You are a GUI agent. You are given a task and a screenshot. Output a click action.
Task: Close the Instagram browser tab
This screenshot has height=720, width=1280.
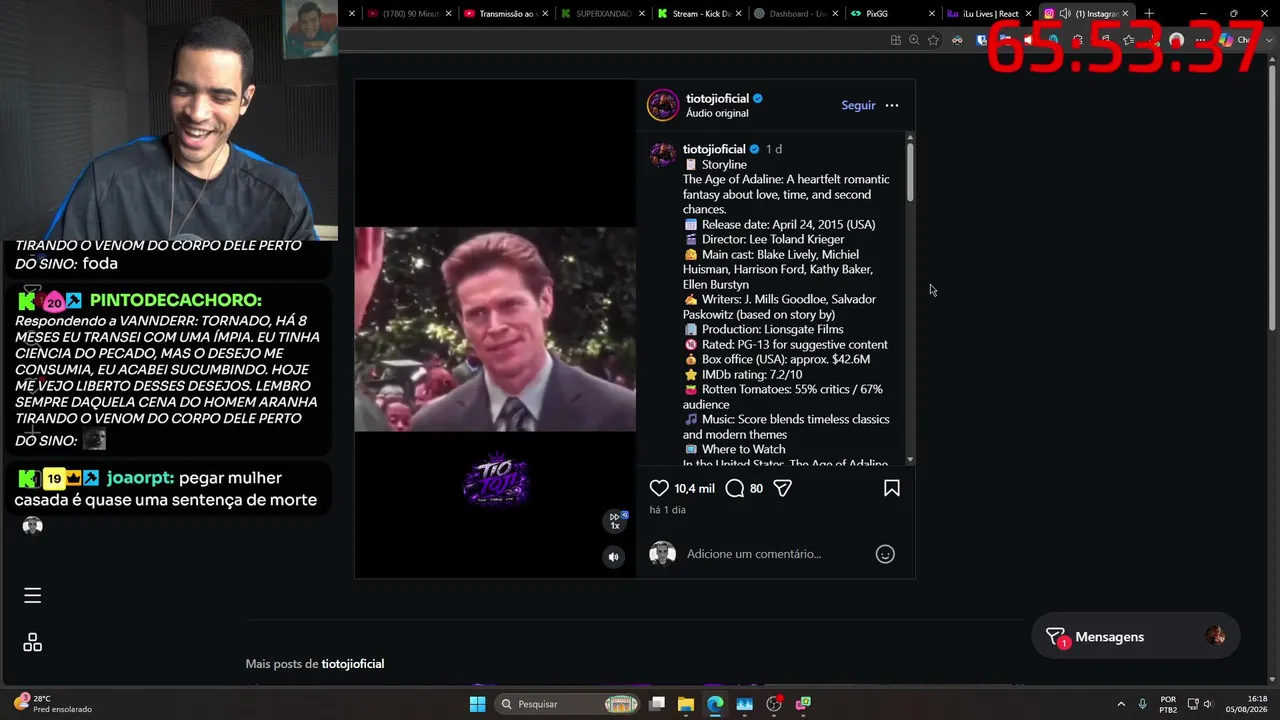coord(1125,14)
